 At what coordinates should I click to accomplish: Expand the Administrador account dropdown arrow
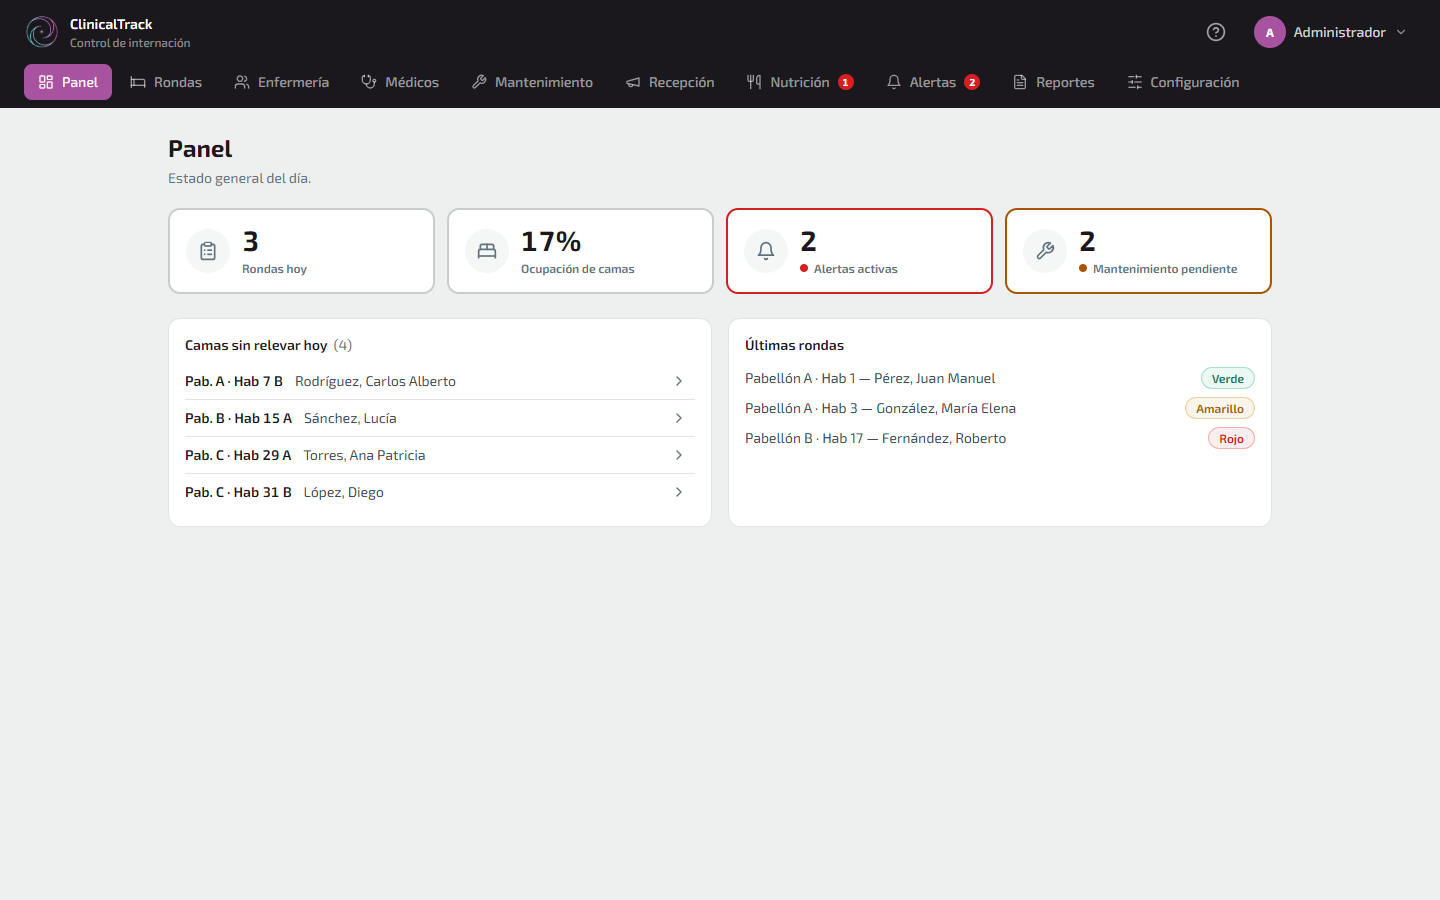pyautogui.click(x=1401, y=32)
